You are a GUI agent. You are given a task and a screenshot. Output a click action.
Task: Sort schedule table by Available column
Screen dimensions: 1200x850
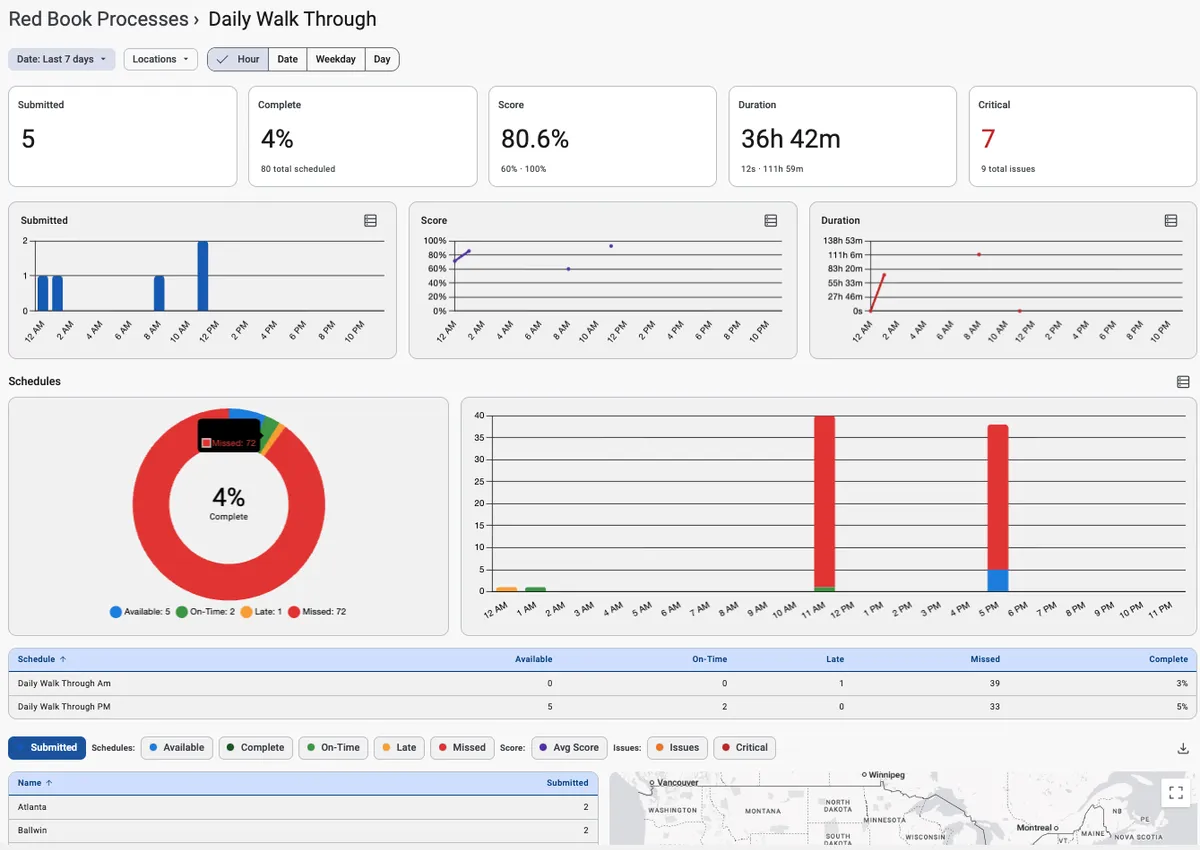(x=533, y=660)
